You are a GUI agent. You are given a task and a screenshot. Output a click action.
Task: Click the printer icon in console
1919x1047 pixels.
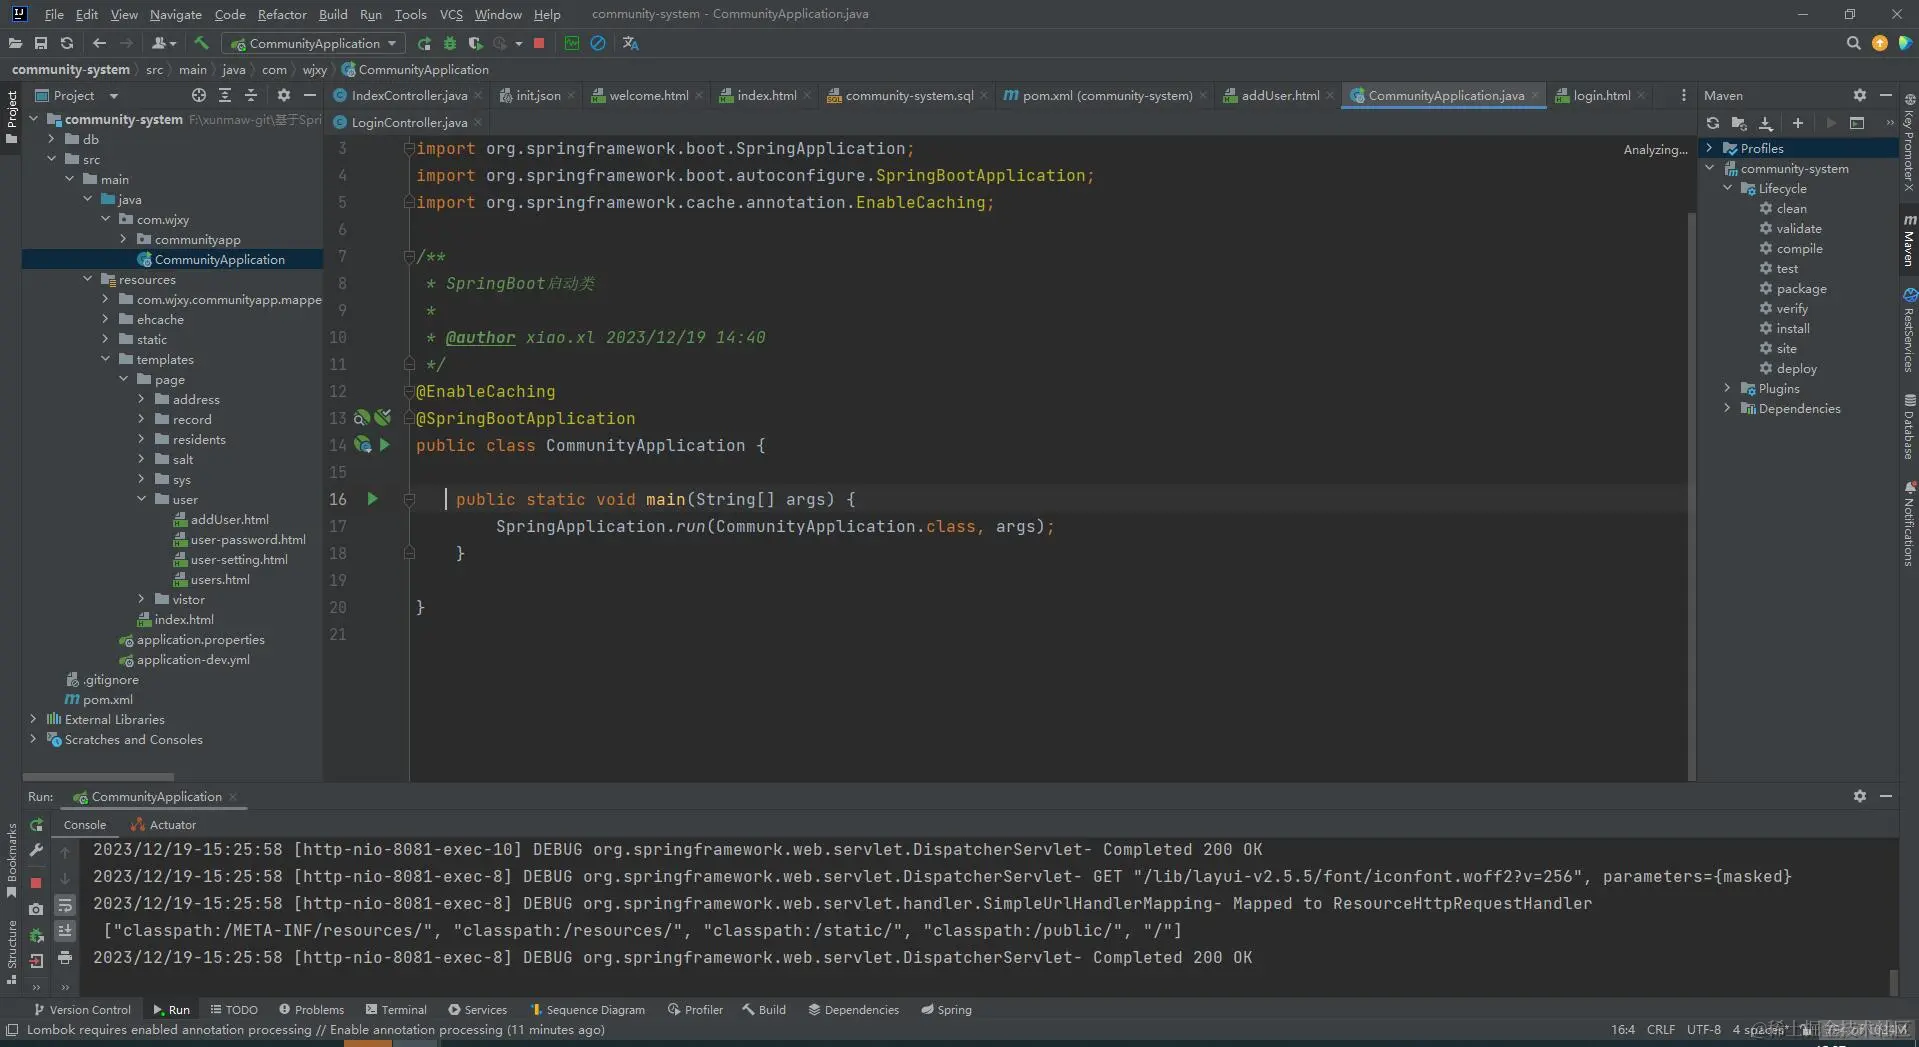(x=65, y=958)
